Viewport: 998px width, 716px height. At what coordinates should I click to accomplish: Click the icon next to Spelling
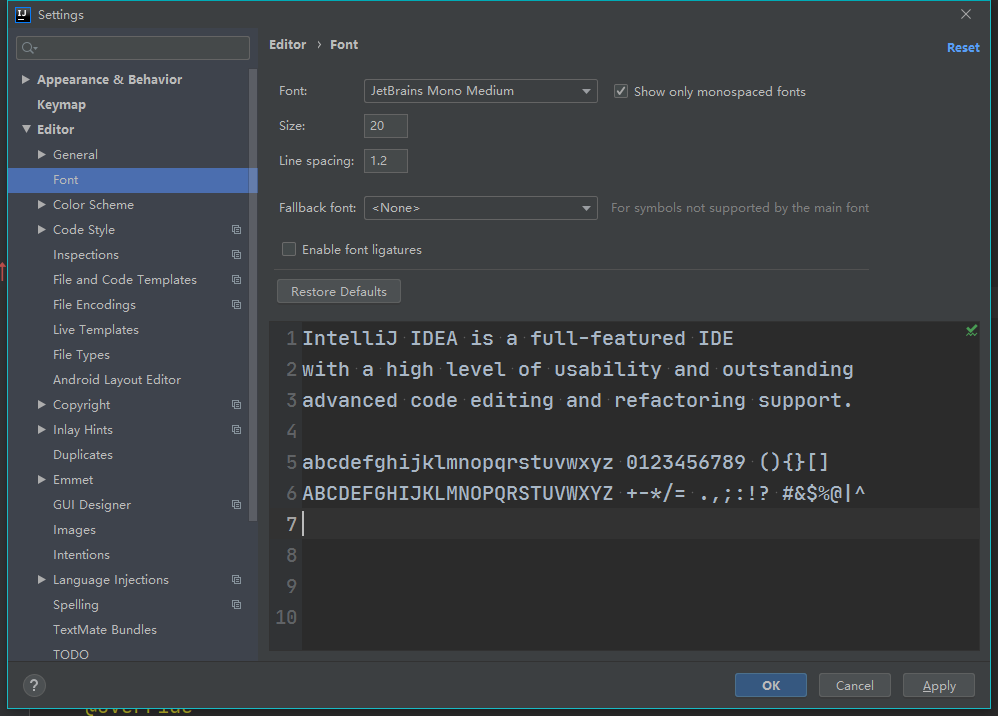[x=236, y=604]
